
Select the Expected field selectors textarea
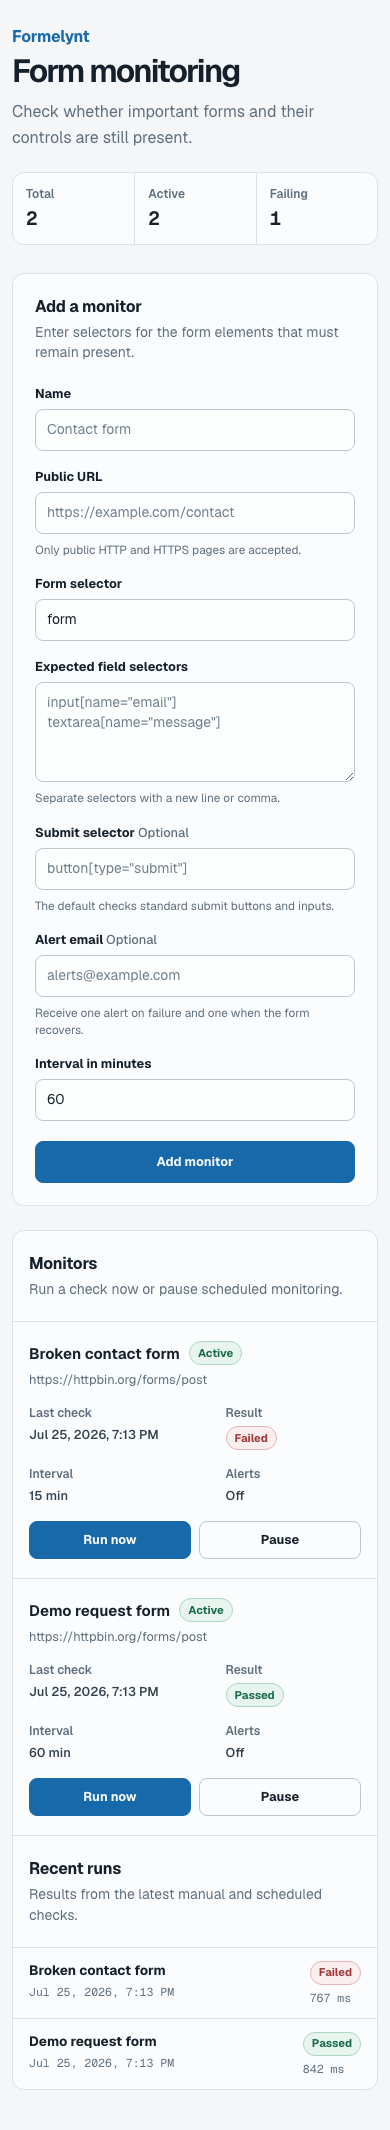point(195,732)
